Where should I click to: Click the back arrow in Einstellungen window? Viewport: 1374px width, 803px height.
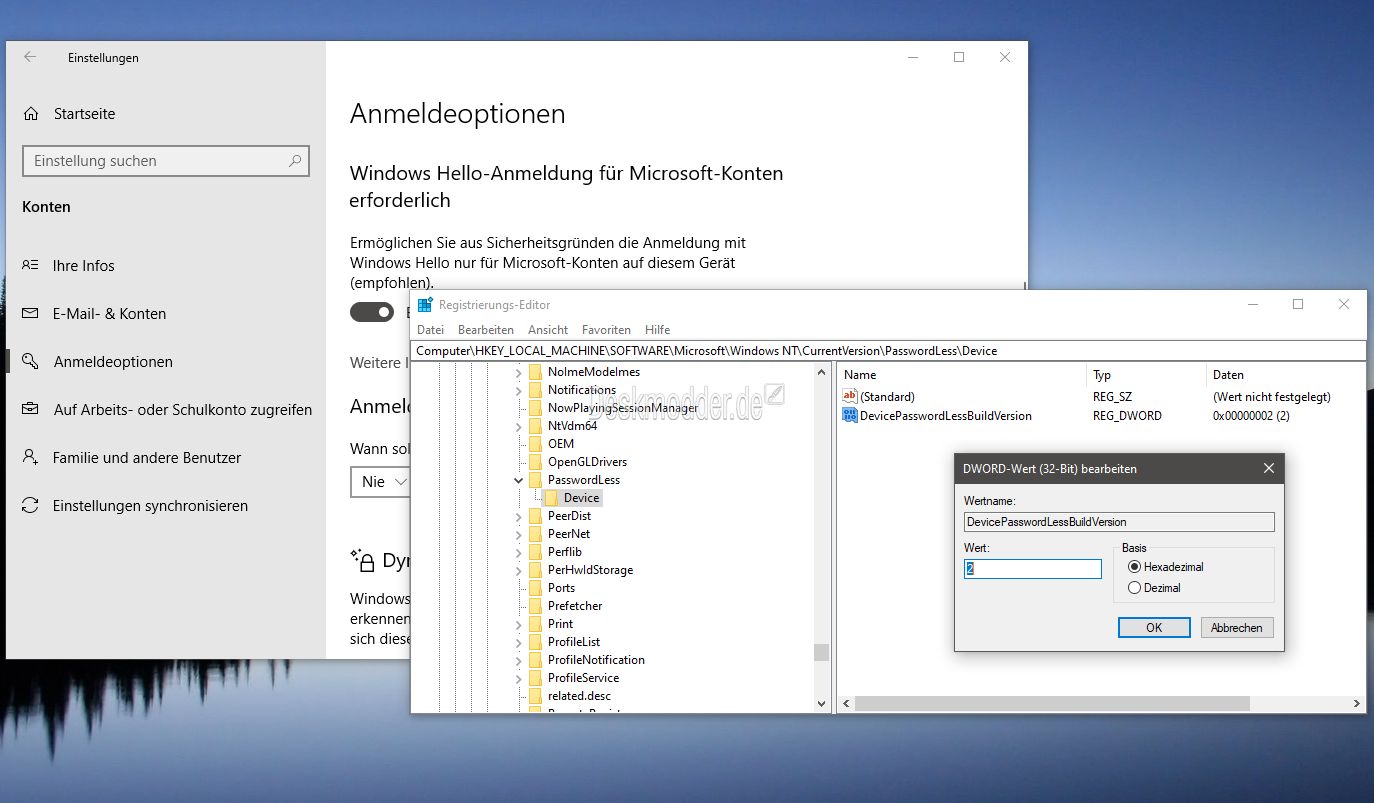pyautogui.click(x=30, y=57)
